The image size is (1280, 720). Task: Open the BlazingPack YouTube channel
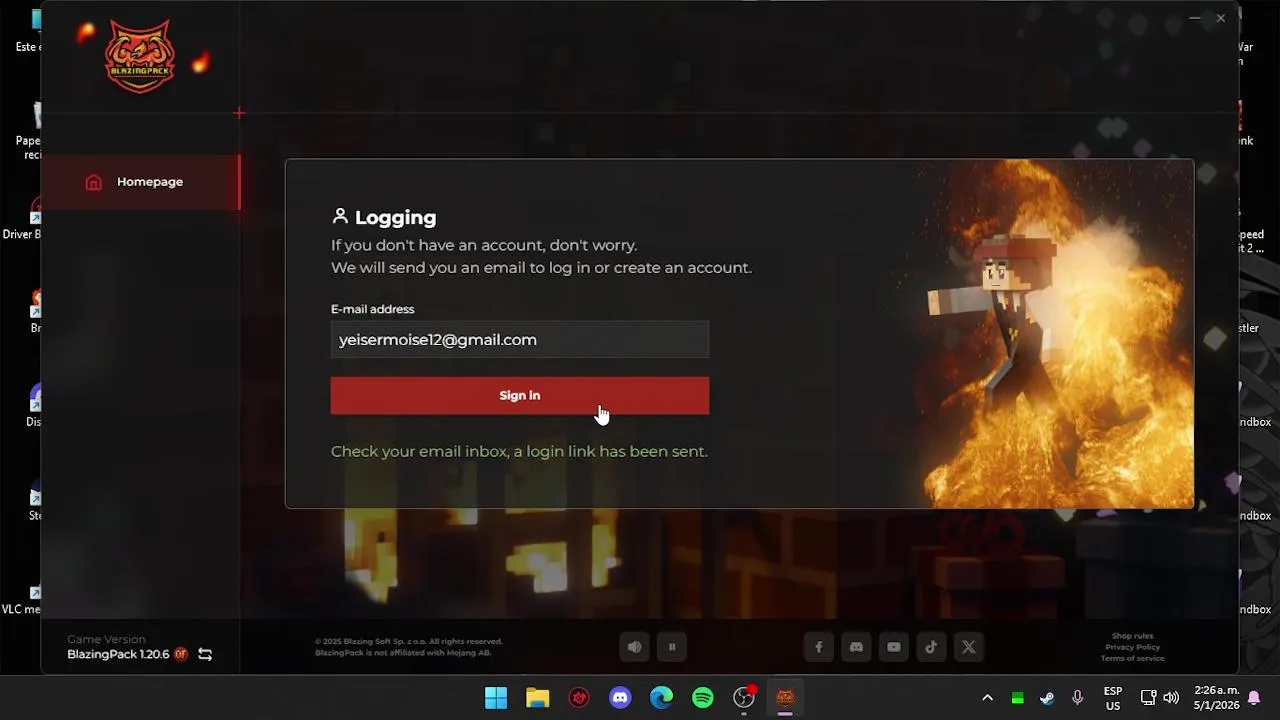point(894,647)
